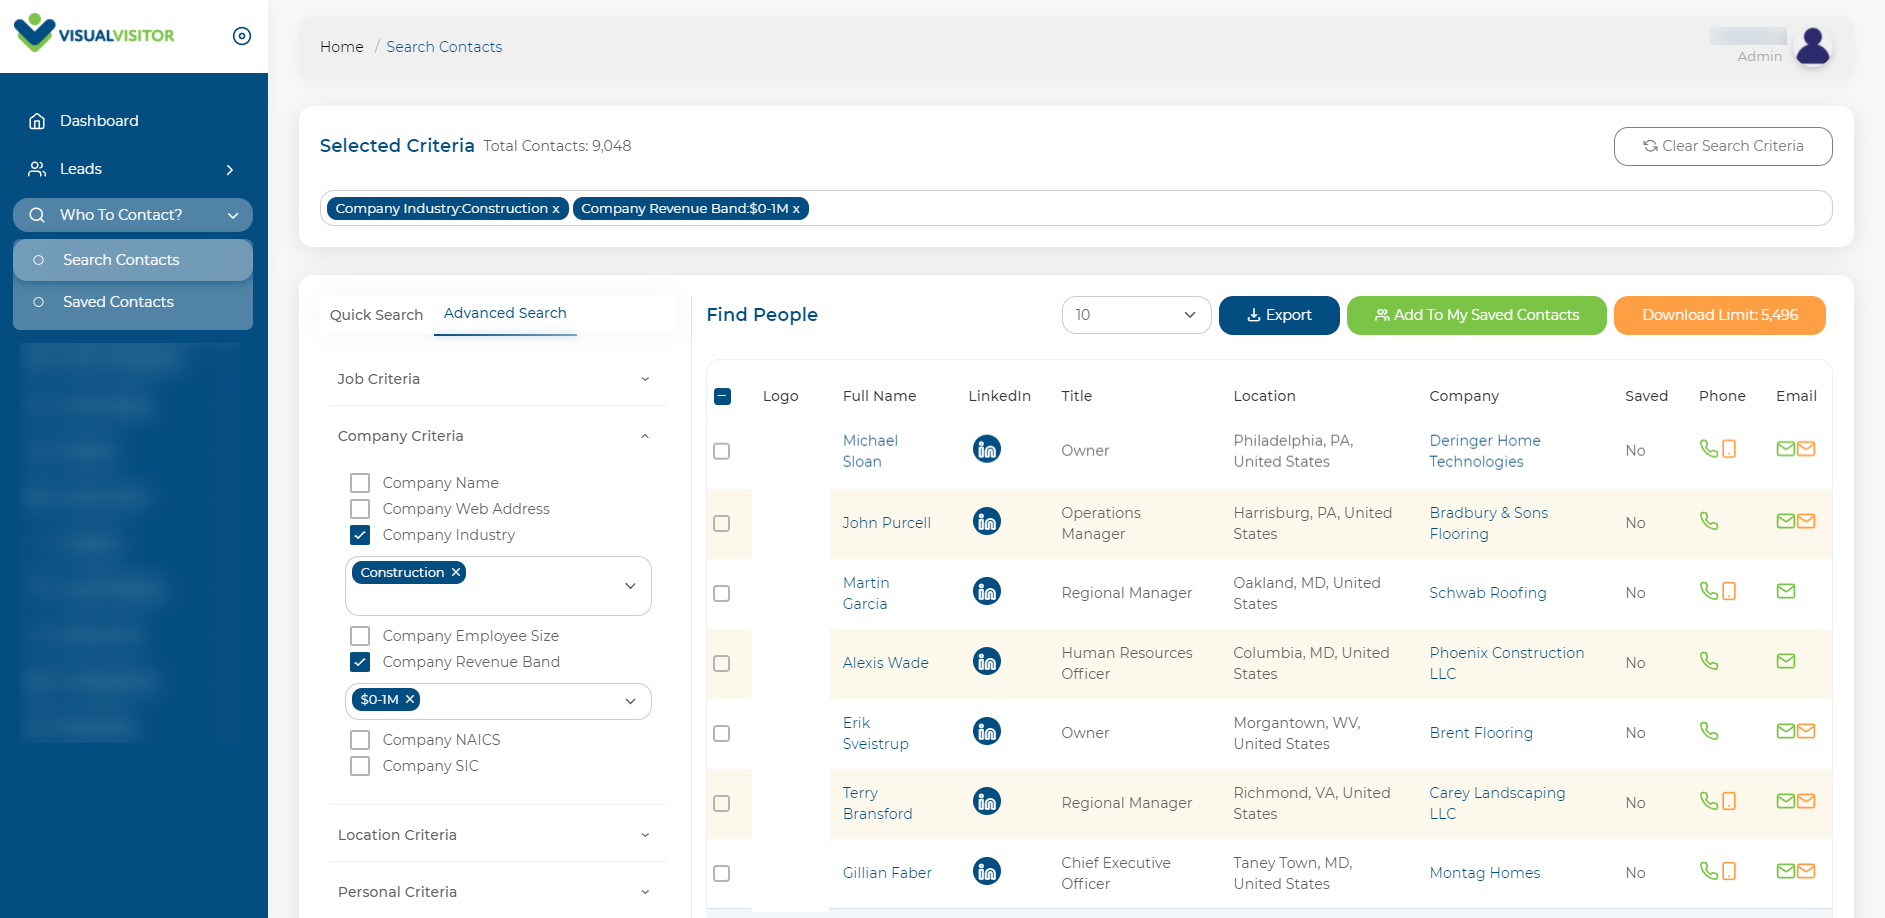Open John Purcell's LinkedIn profile icon

coord(986,521)
